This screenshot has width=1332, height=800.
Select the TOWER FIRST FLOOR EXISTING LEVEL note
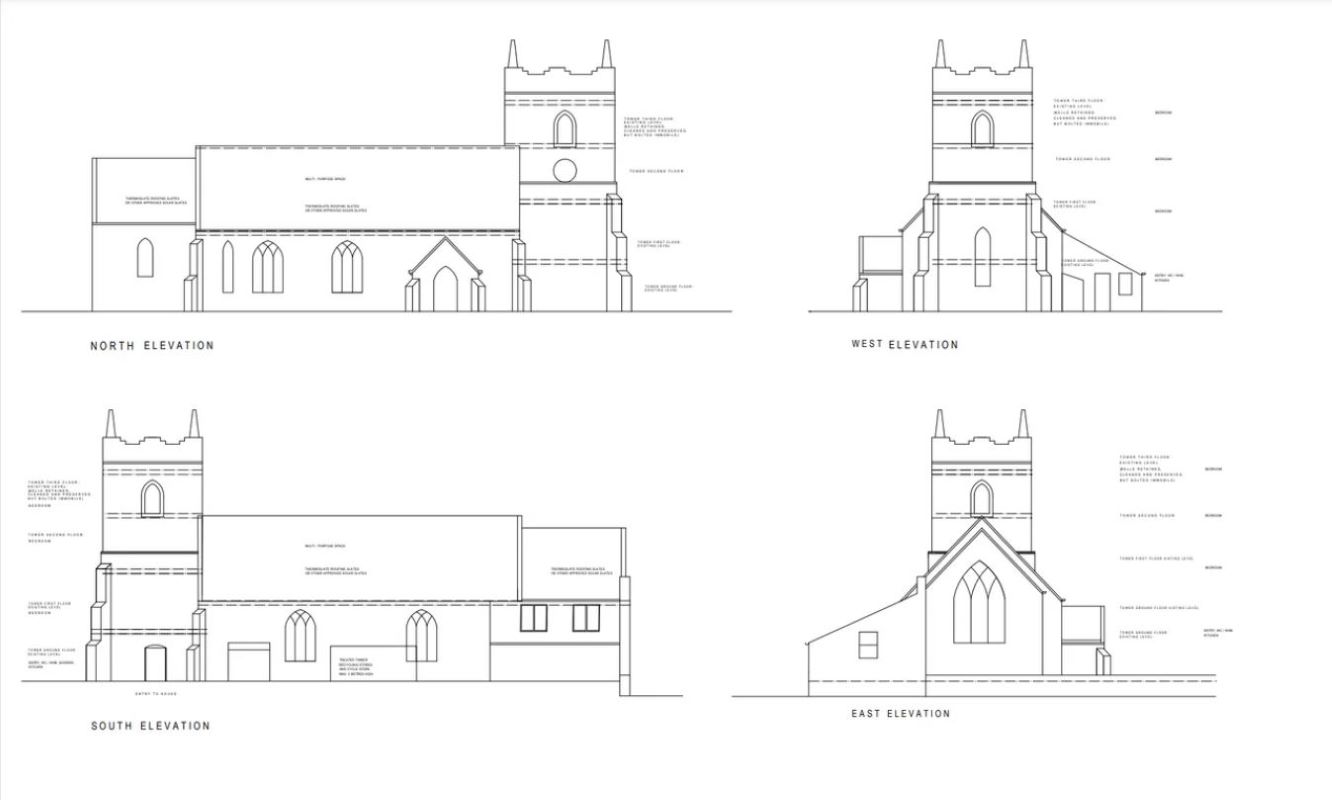[659, 243]
